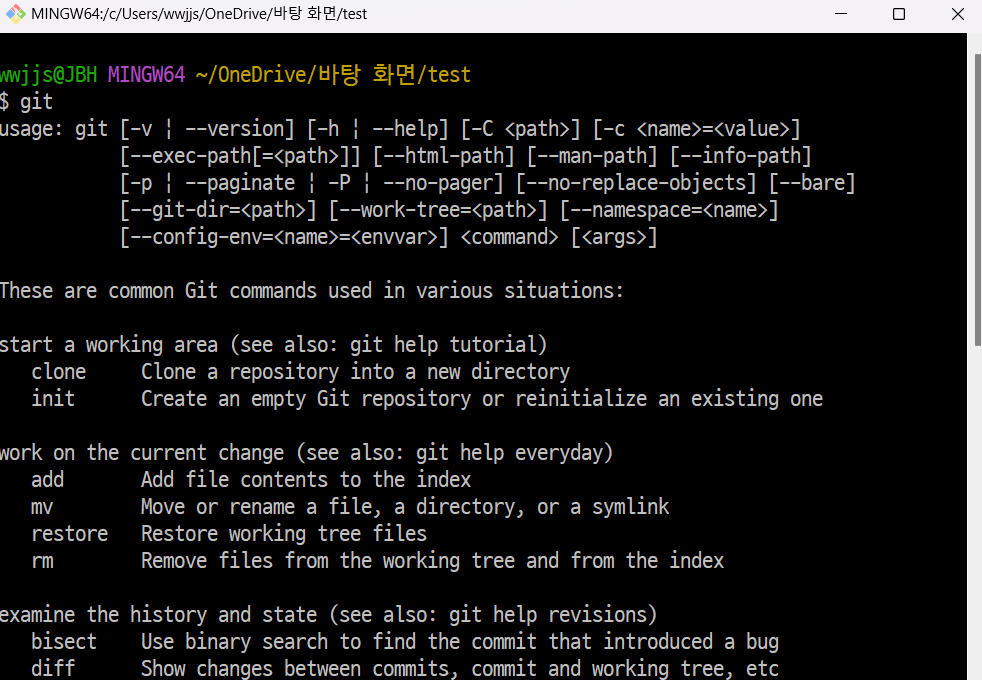Click the '--info-path' option

741,156
